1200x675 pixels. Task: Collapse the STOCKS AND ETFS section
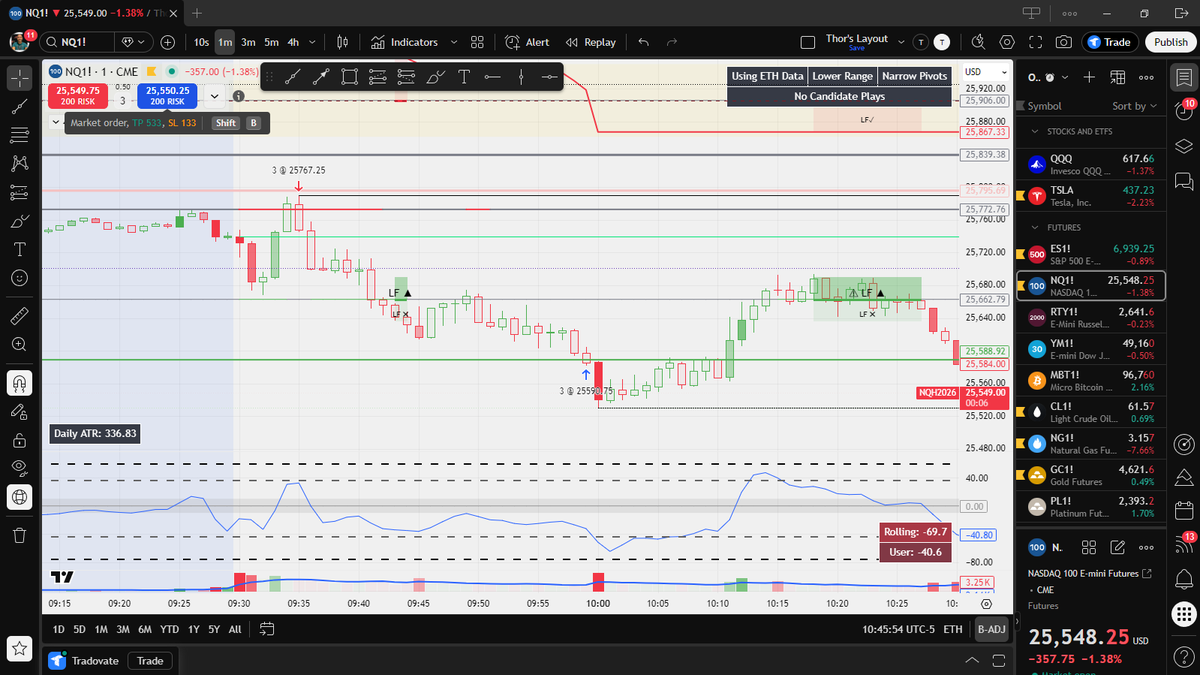click(x=1036, y=131)
